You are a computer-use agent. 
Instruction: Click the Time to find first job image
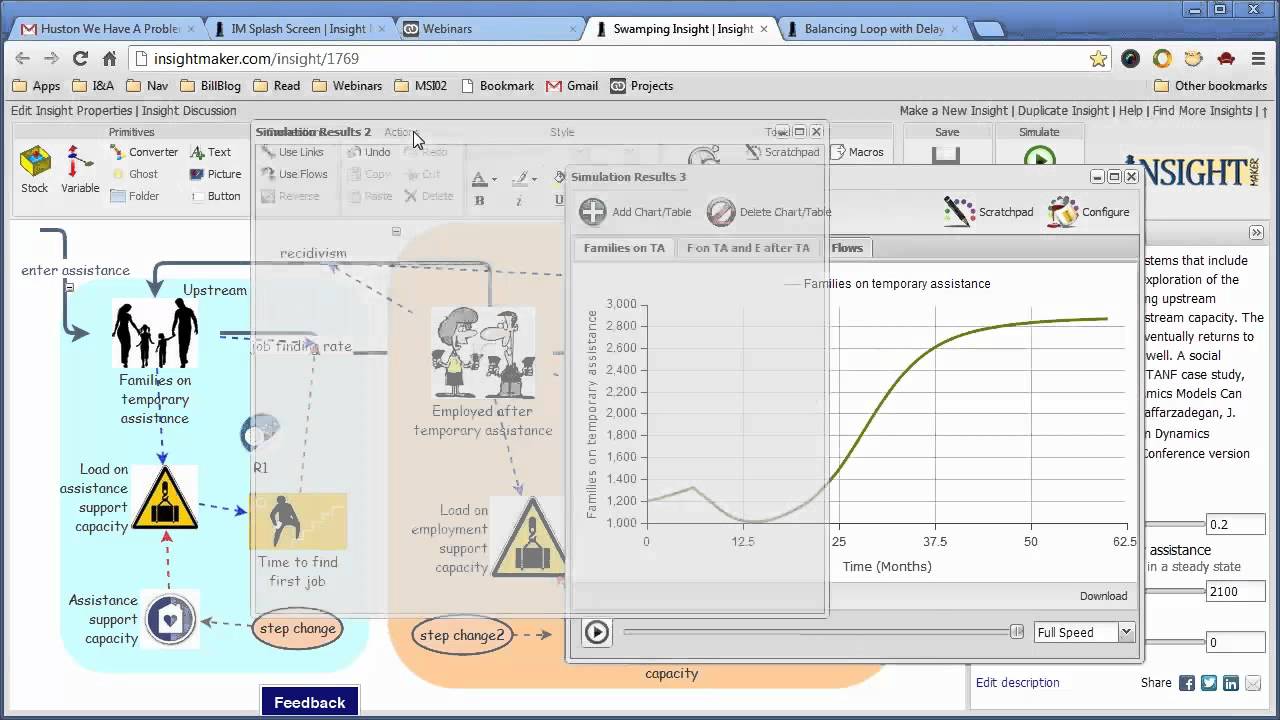click(x=298, y=521)
